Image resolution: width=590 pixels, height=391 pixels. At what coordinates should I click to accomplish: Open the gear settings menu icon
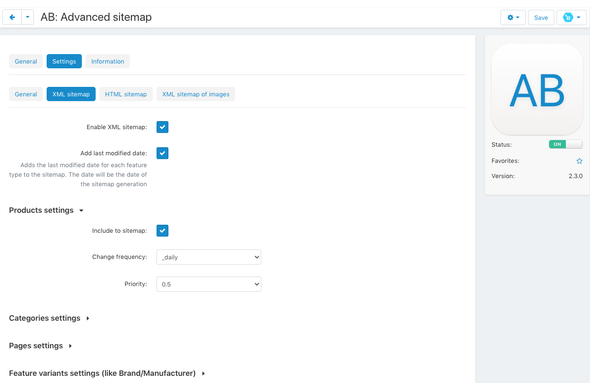(x=513, y=17)
